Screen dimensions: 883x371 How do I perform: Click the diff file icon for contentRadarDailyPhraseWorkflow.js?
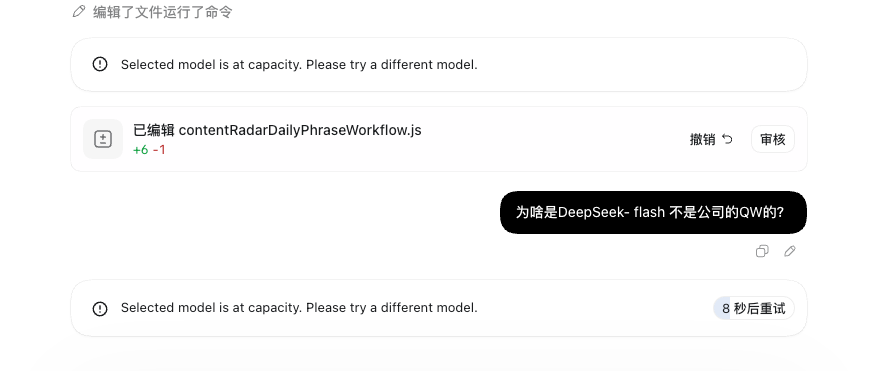point(103,139)
